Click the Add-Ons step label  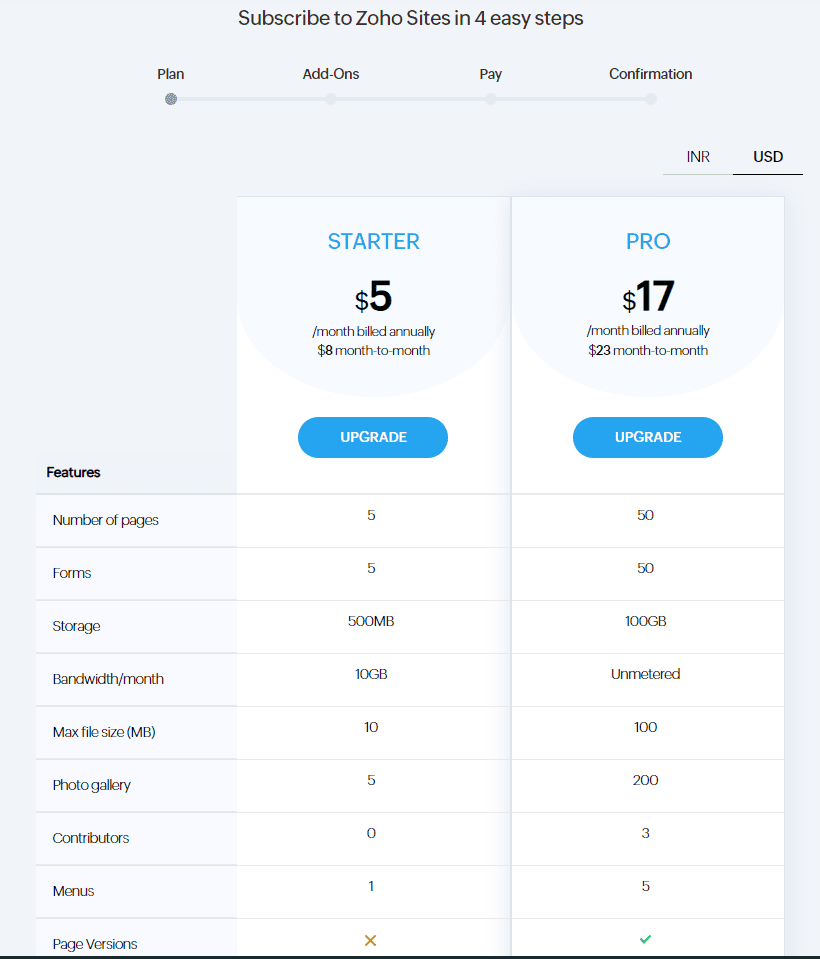(331, 74)
